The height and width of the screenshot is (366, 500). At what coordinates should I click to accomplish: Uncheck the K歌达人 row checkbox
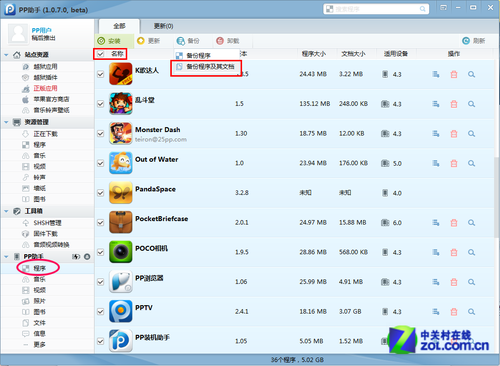100,74
